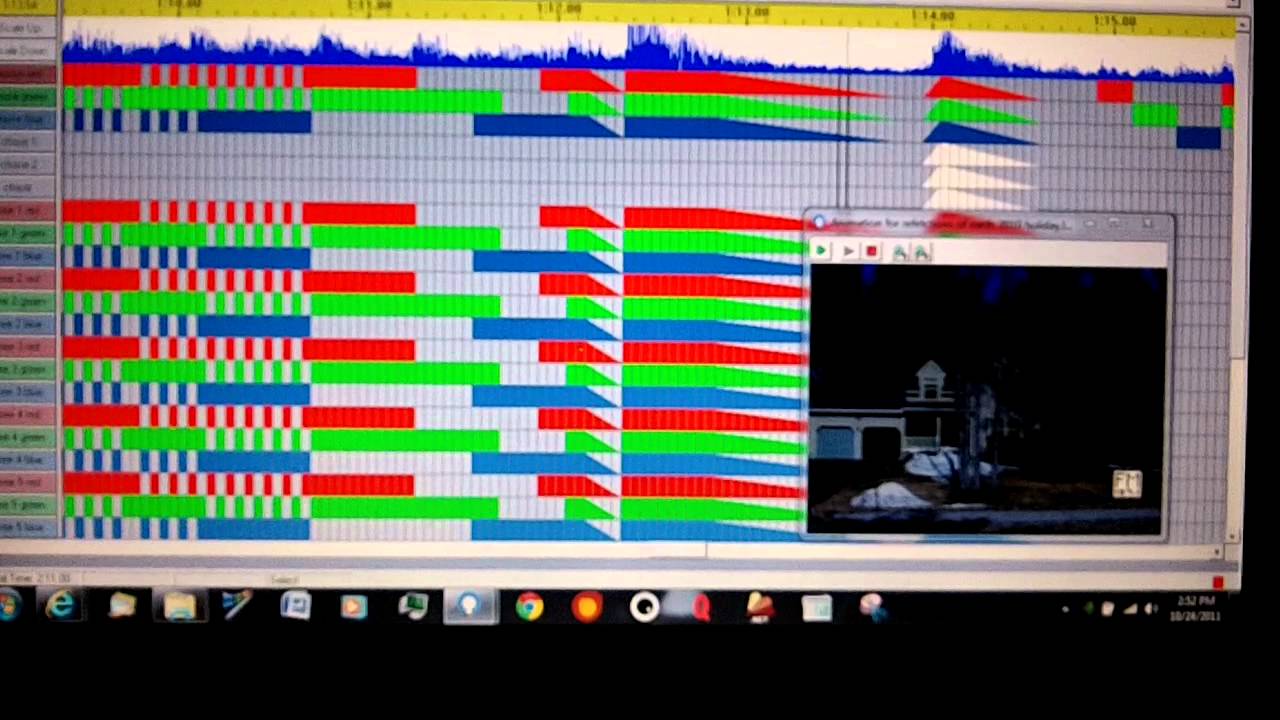
Task: Select the '4 blue' channel button
Action: tap(28, 460)
